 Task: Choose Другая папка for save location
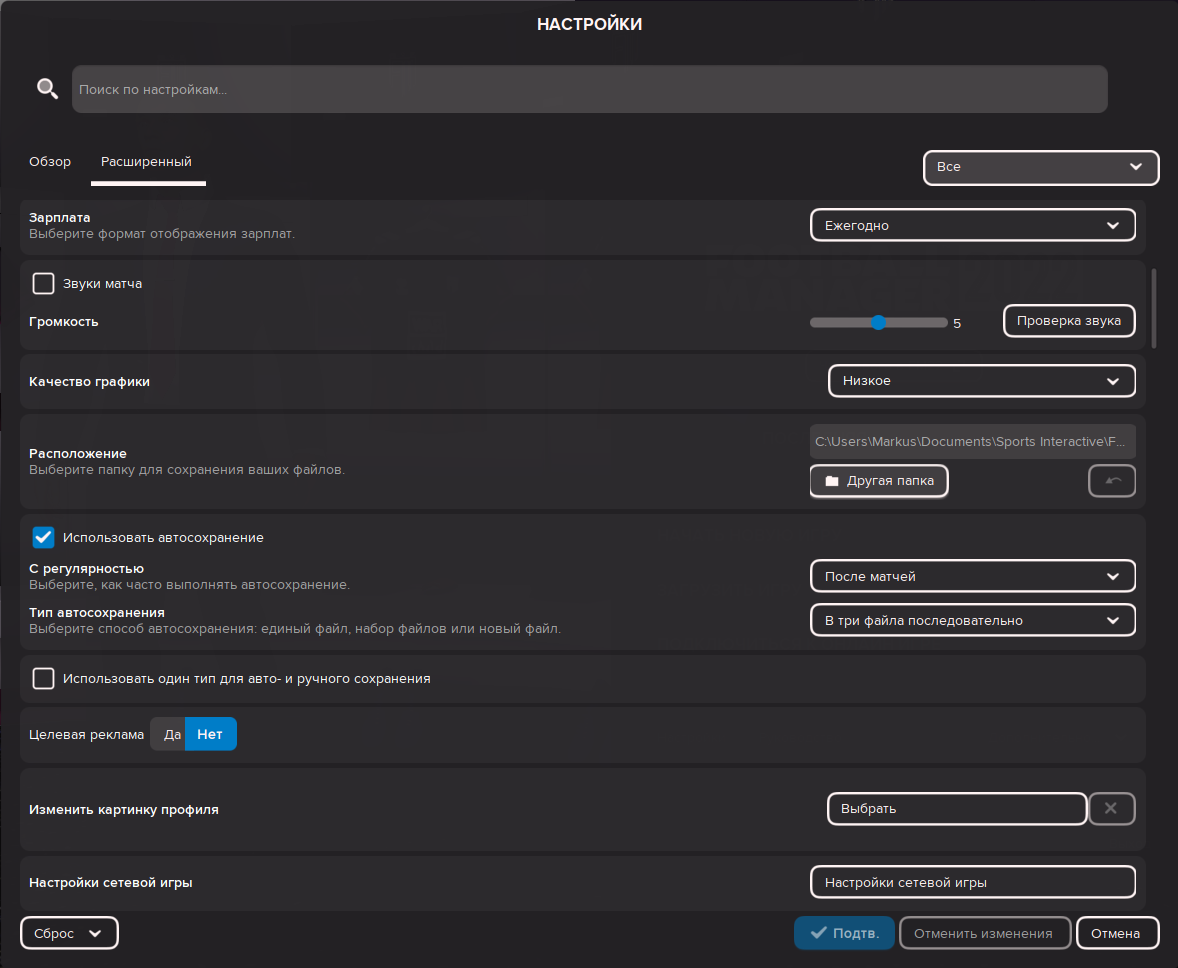(879, 481)
